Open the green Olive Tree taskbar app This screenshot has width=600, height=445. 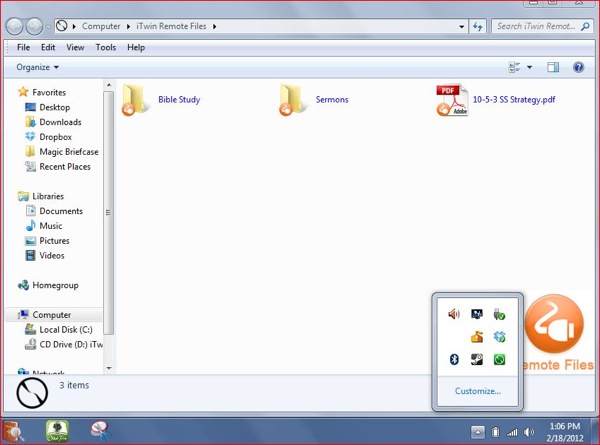[x=57, y=431]
